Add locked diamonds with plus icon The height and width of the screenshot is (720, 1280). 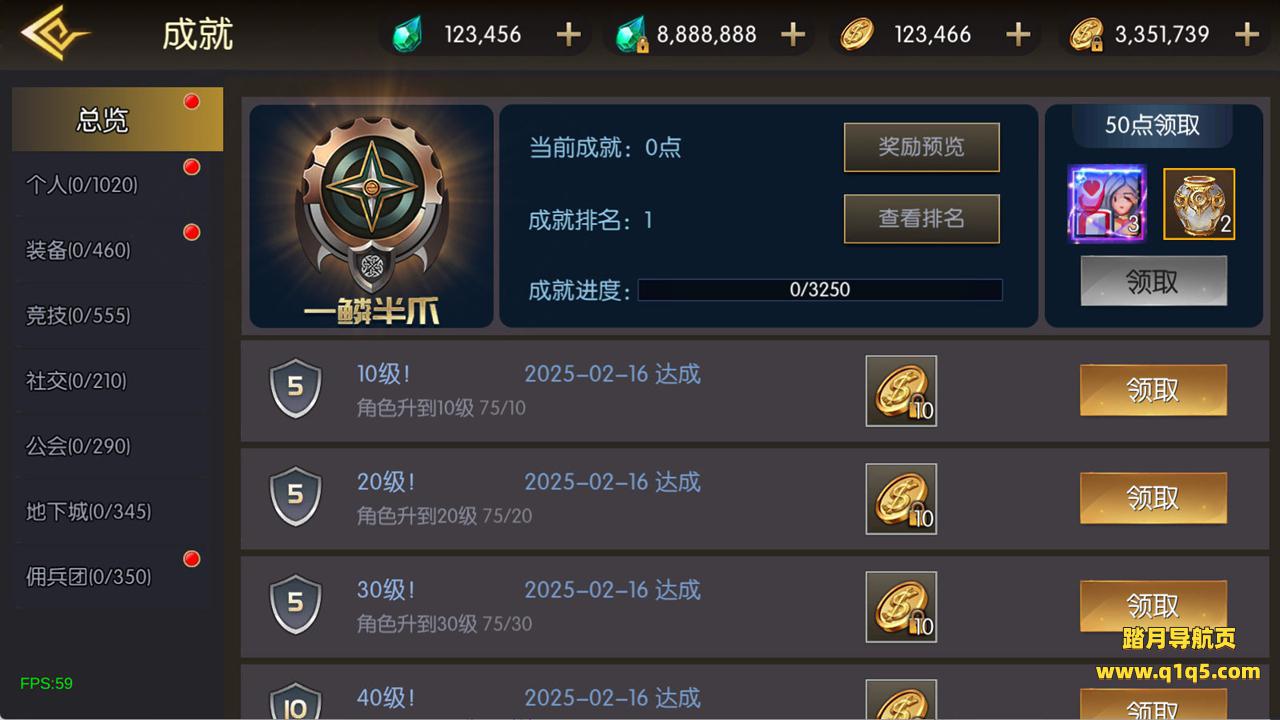click(793, 35)
